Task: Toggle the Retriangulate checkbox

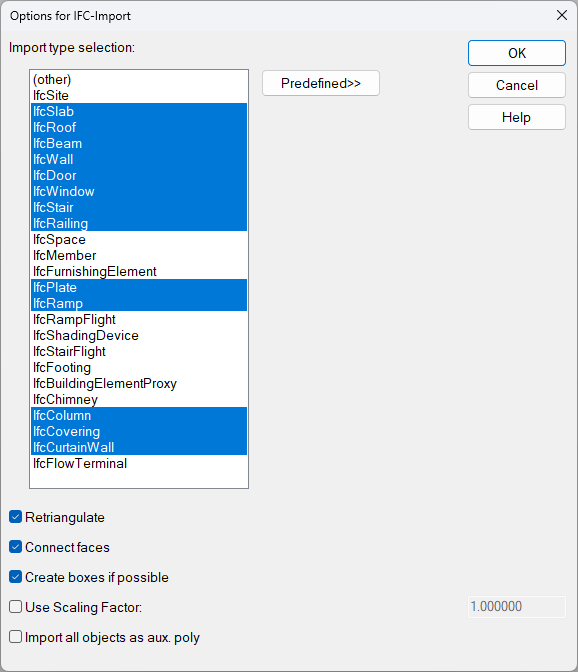Action: 15,517
